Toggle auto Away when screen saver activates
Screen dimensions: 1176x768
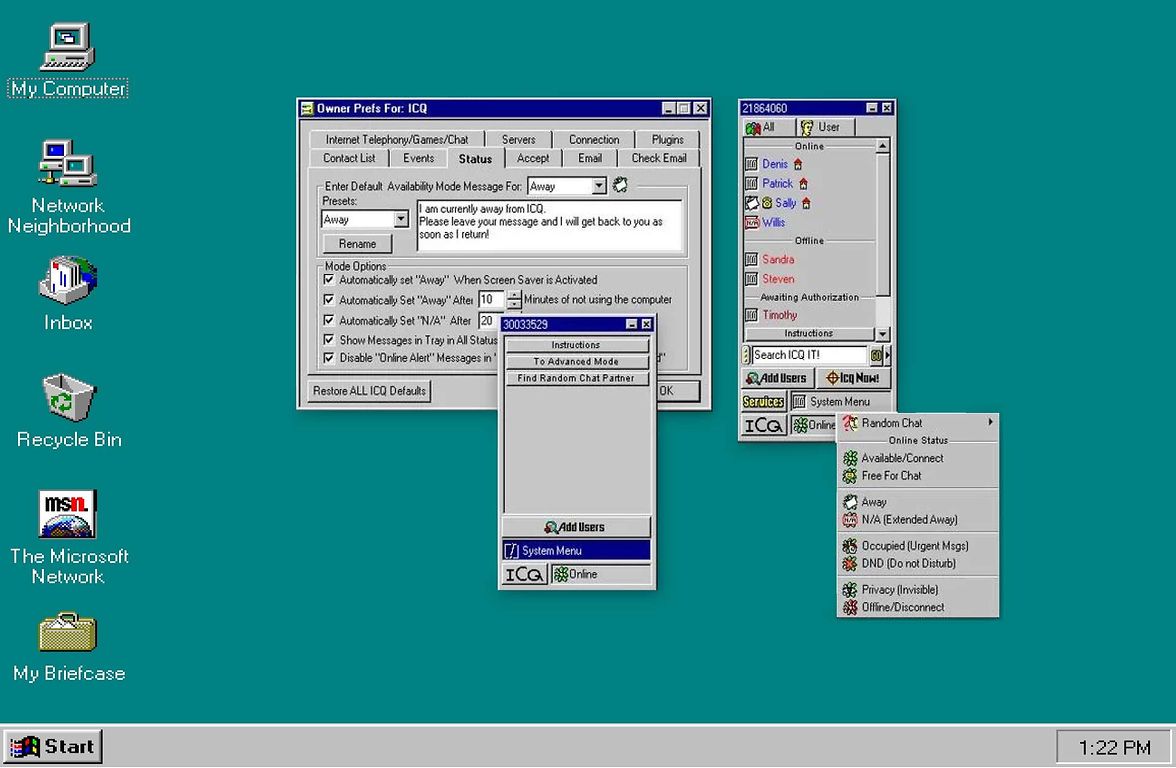coord(329,280)
